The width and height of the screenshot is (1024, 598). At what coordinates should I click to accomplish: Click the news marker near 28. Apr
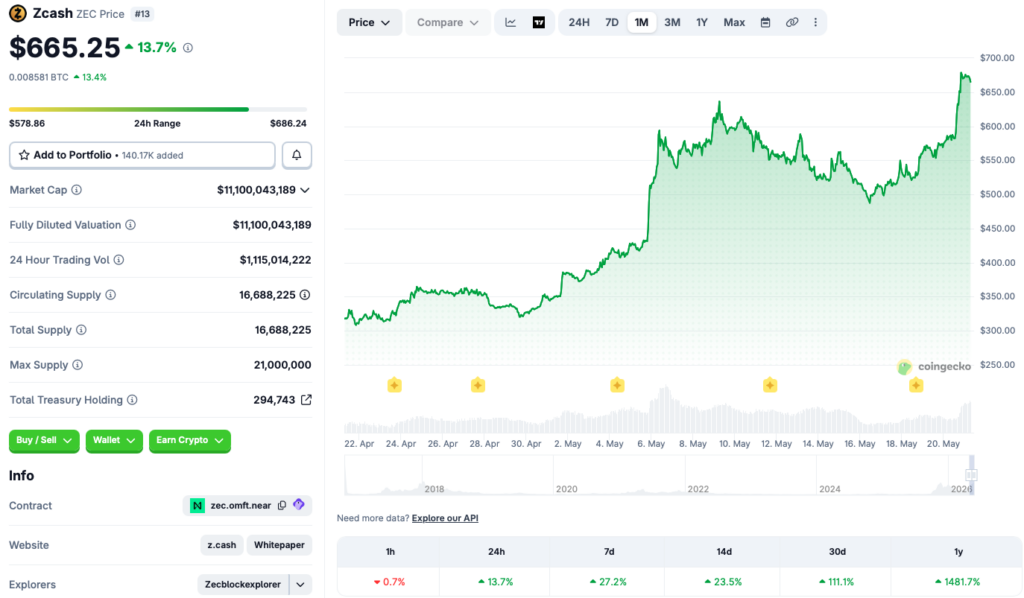click(478, 385)
